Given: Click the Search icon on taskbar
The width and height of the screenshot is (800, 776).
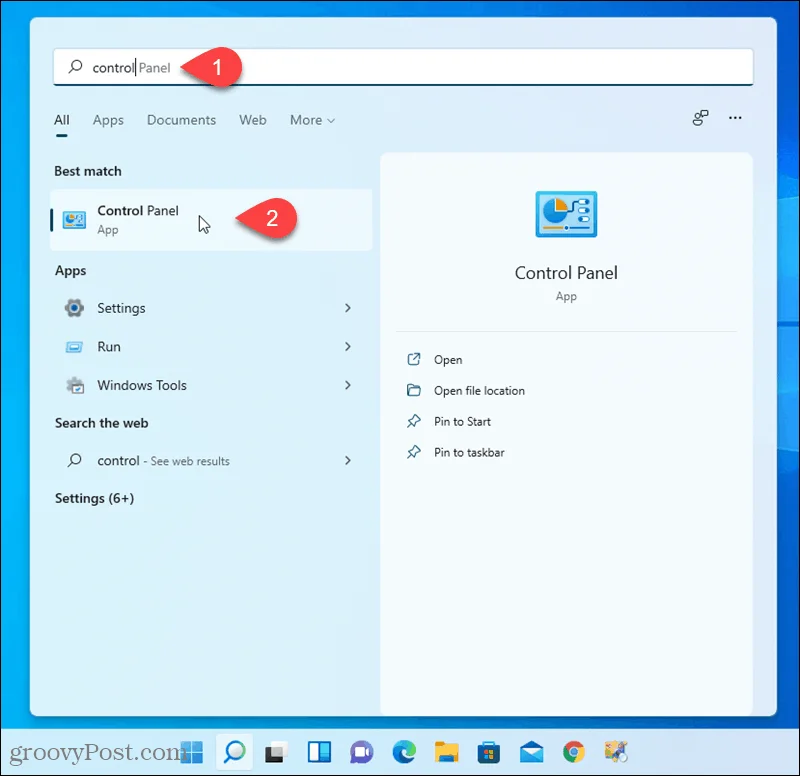Looking at the screenshot, I should coord(235,753).
